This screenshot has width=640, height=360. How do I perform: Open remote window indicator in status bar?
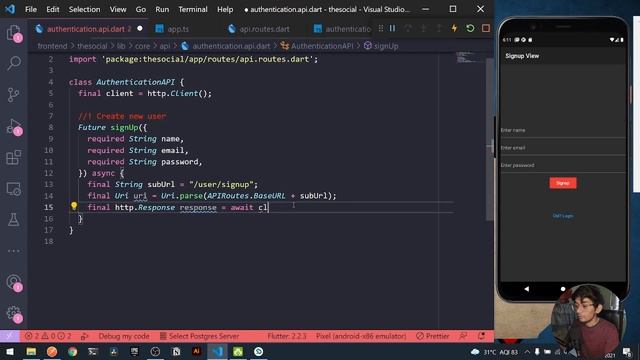9,336
